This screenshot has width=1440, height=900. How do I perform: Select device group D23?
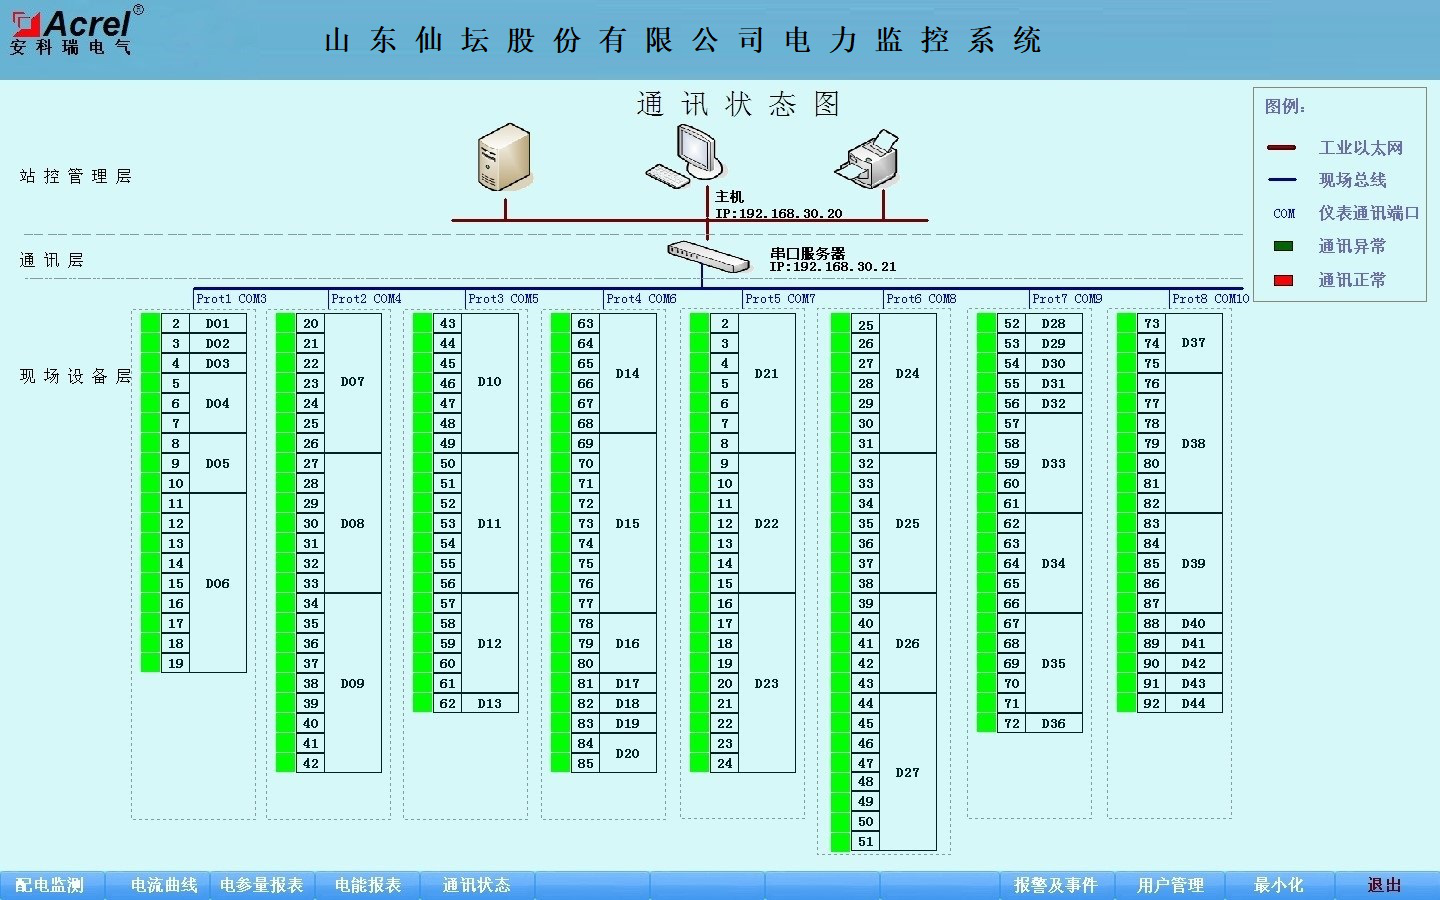tap(767, 684)
